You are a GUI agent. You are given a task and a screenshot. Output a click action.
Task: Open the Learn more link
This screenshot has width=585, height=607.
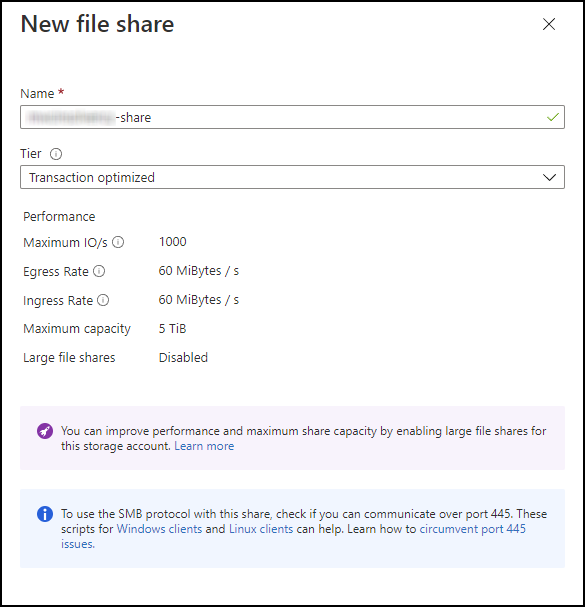point(204,446)
